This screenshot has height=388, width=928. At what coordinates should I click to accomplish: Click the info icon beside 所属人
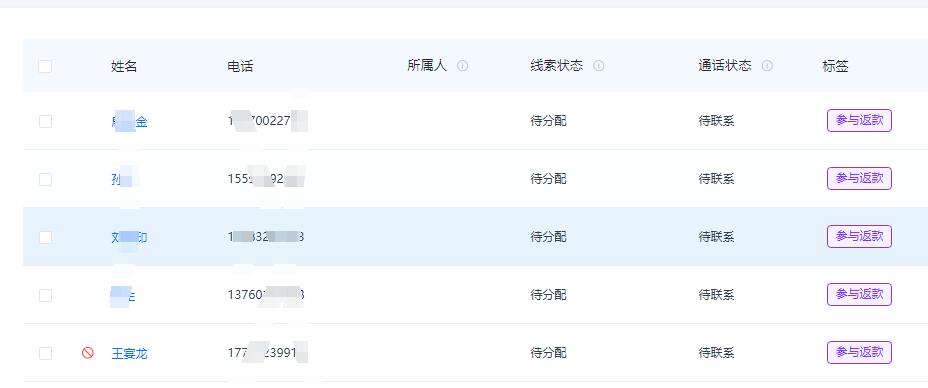(463, 66)
